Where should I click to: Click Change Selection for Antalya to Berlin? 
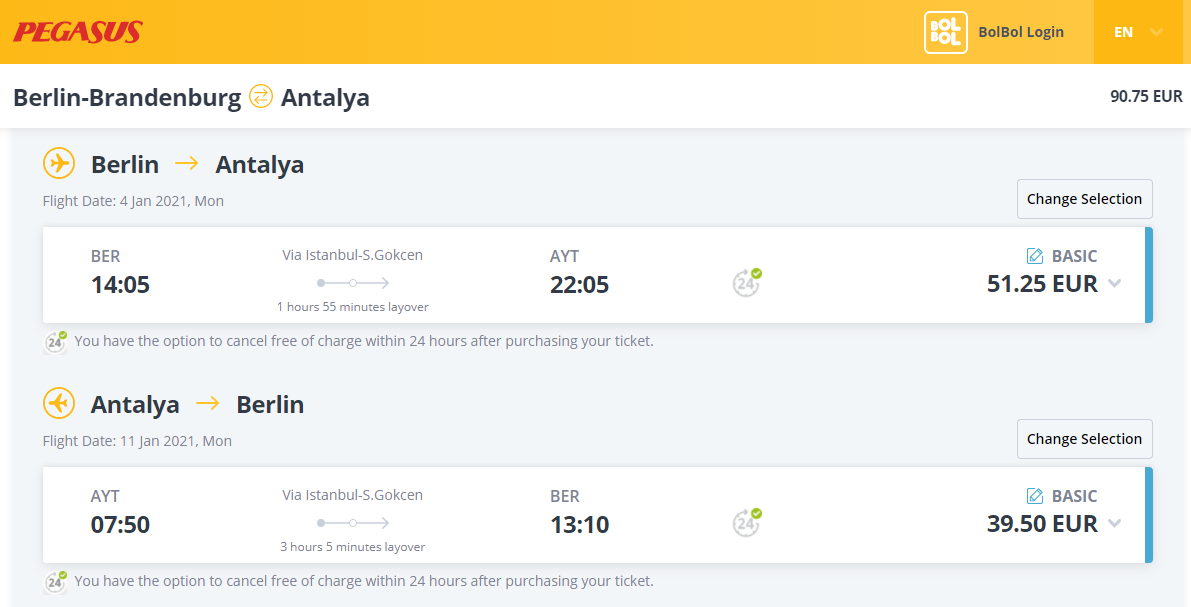(x=1085, y=439)
